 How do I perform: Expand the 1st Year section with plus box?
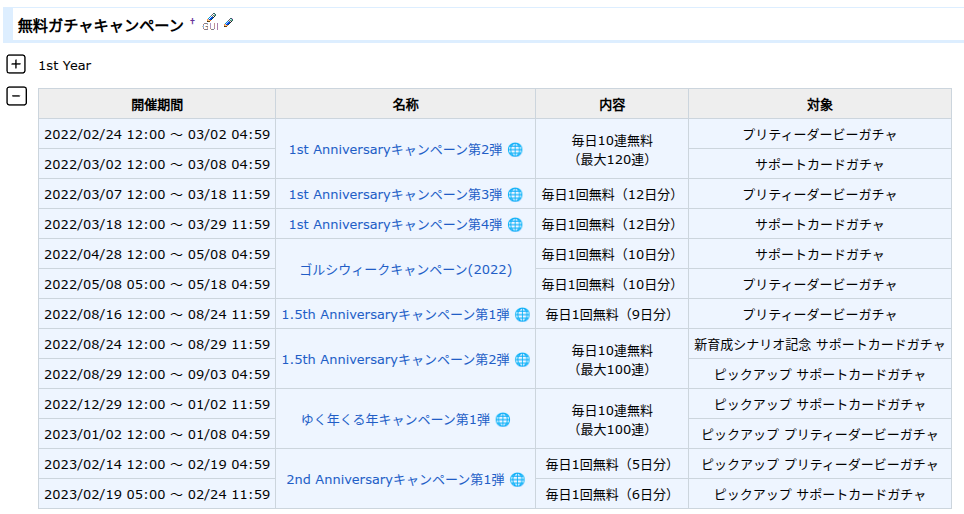(x=16, y=64)
